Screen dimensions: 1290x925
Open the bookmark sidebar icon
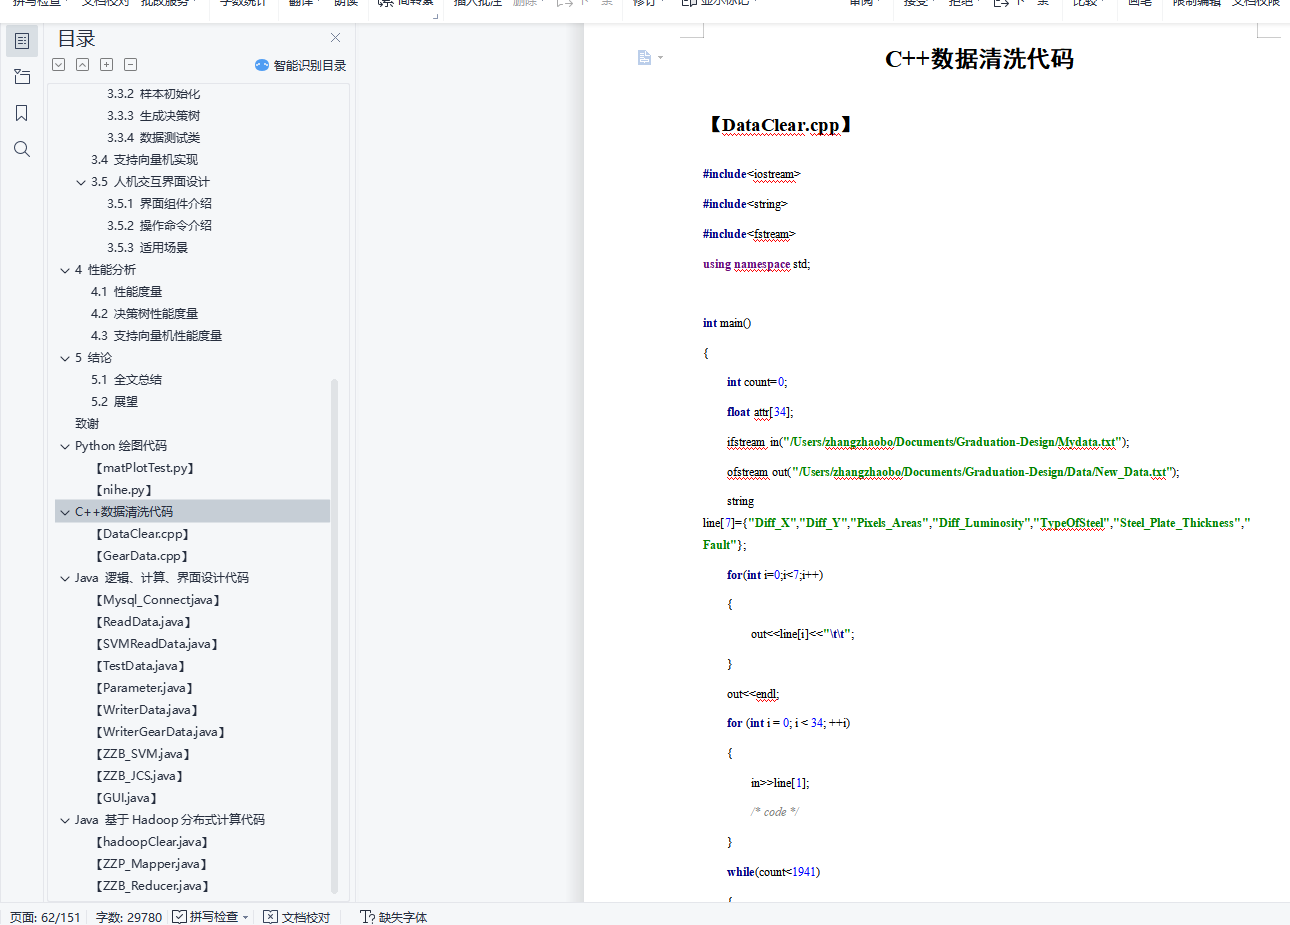click(22, 113)
